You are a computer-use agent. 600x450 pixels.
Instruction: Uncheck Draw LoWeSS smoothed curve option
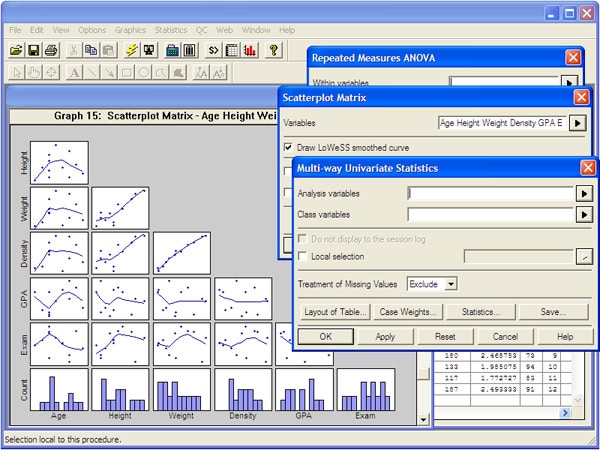(x=289, y=147)
